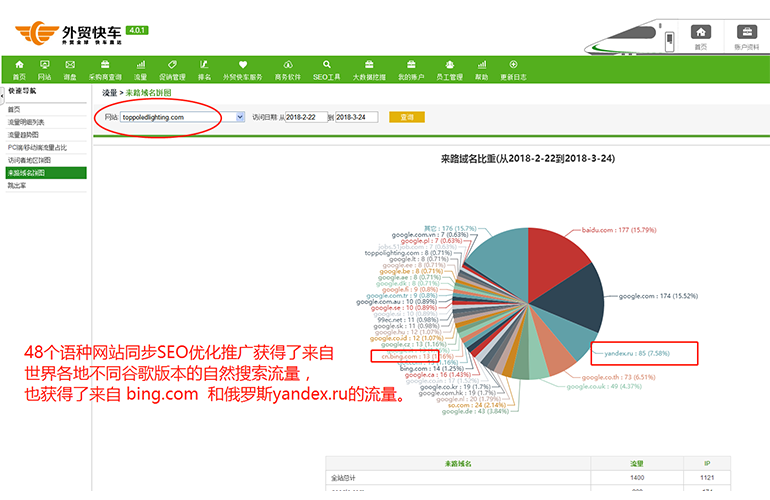Click the bing.com : 14 (1.25%) label
This screenshot has width=770, height=500.
pyautogui.click(x=432, y=368)
